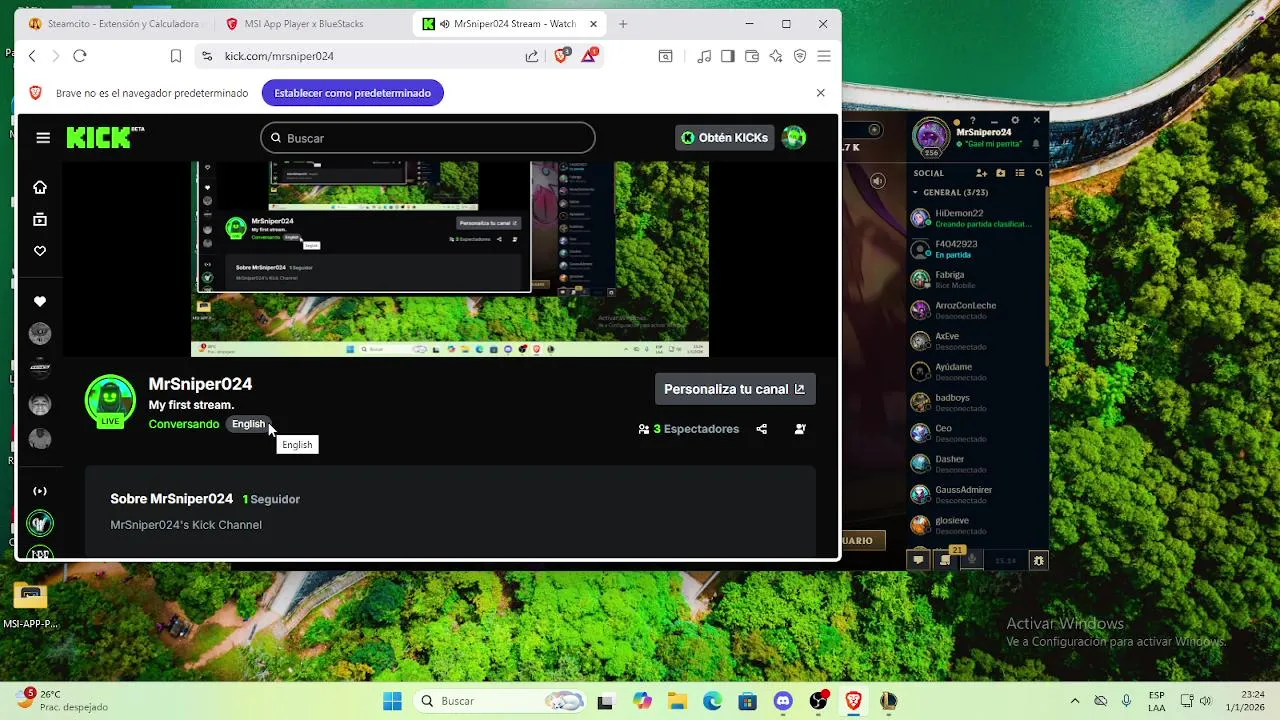This screenshot has height=720, width=1280.
Task: Switch to MSI App Player x BlueStacks tab
Action: click(x=305, y=24)
